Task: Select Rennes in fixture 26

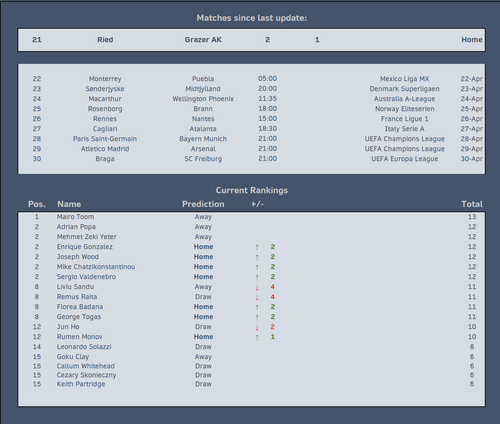Action: 105,119
